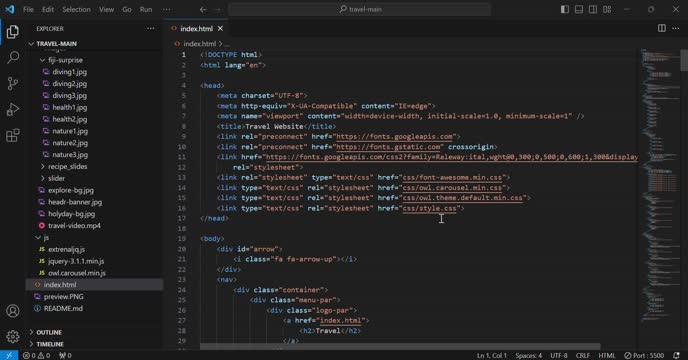Screen dimensions: 688x360
Task: Open the Source Control view
Action: (13, 83)
